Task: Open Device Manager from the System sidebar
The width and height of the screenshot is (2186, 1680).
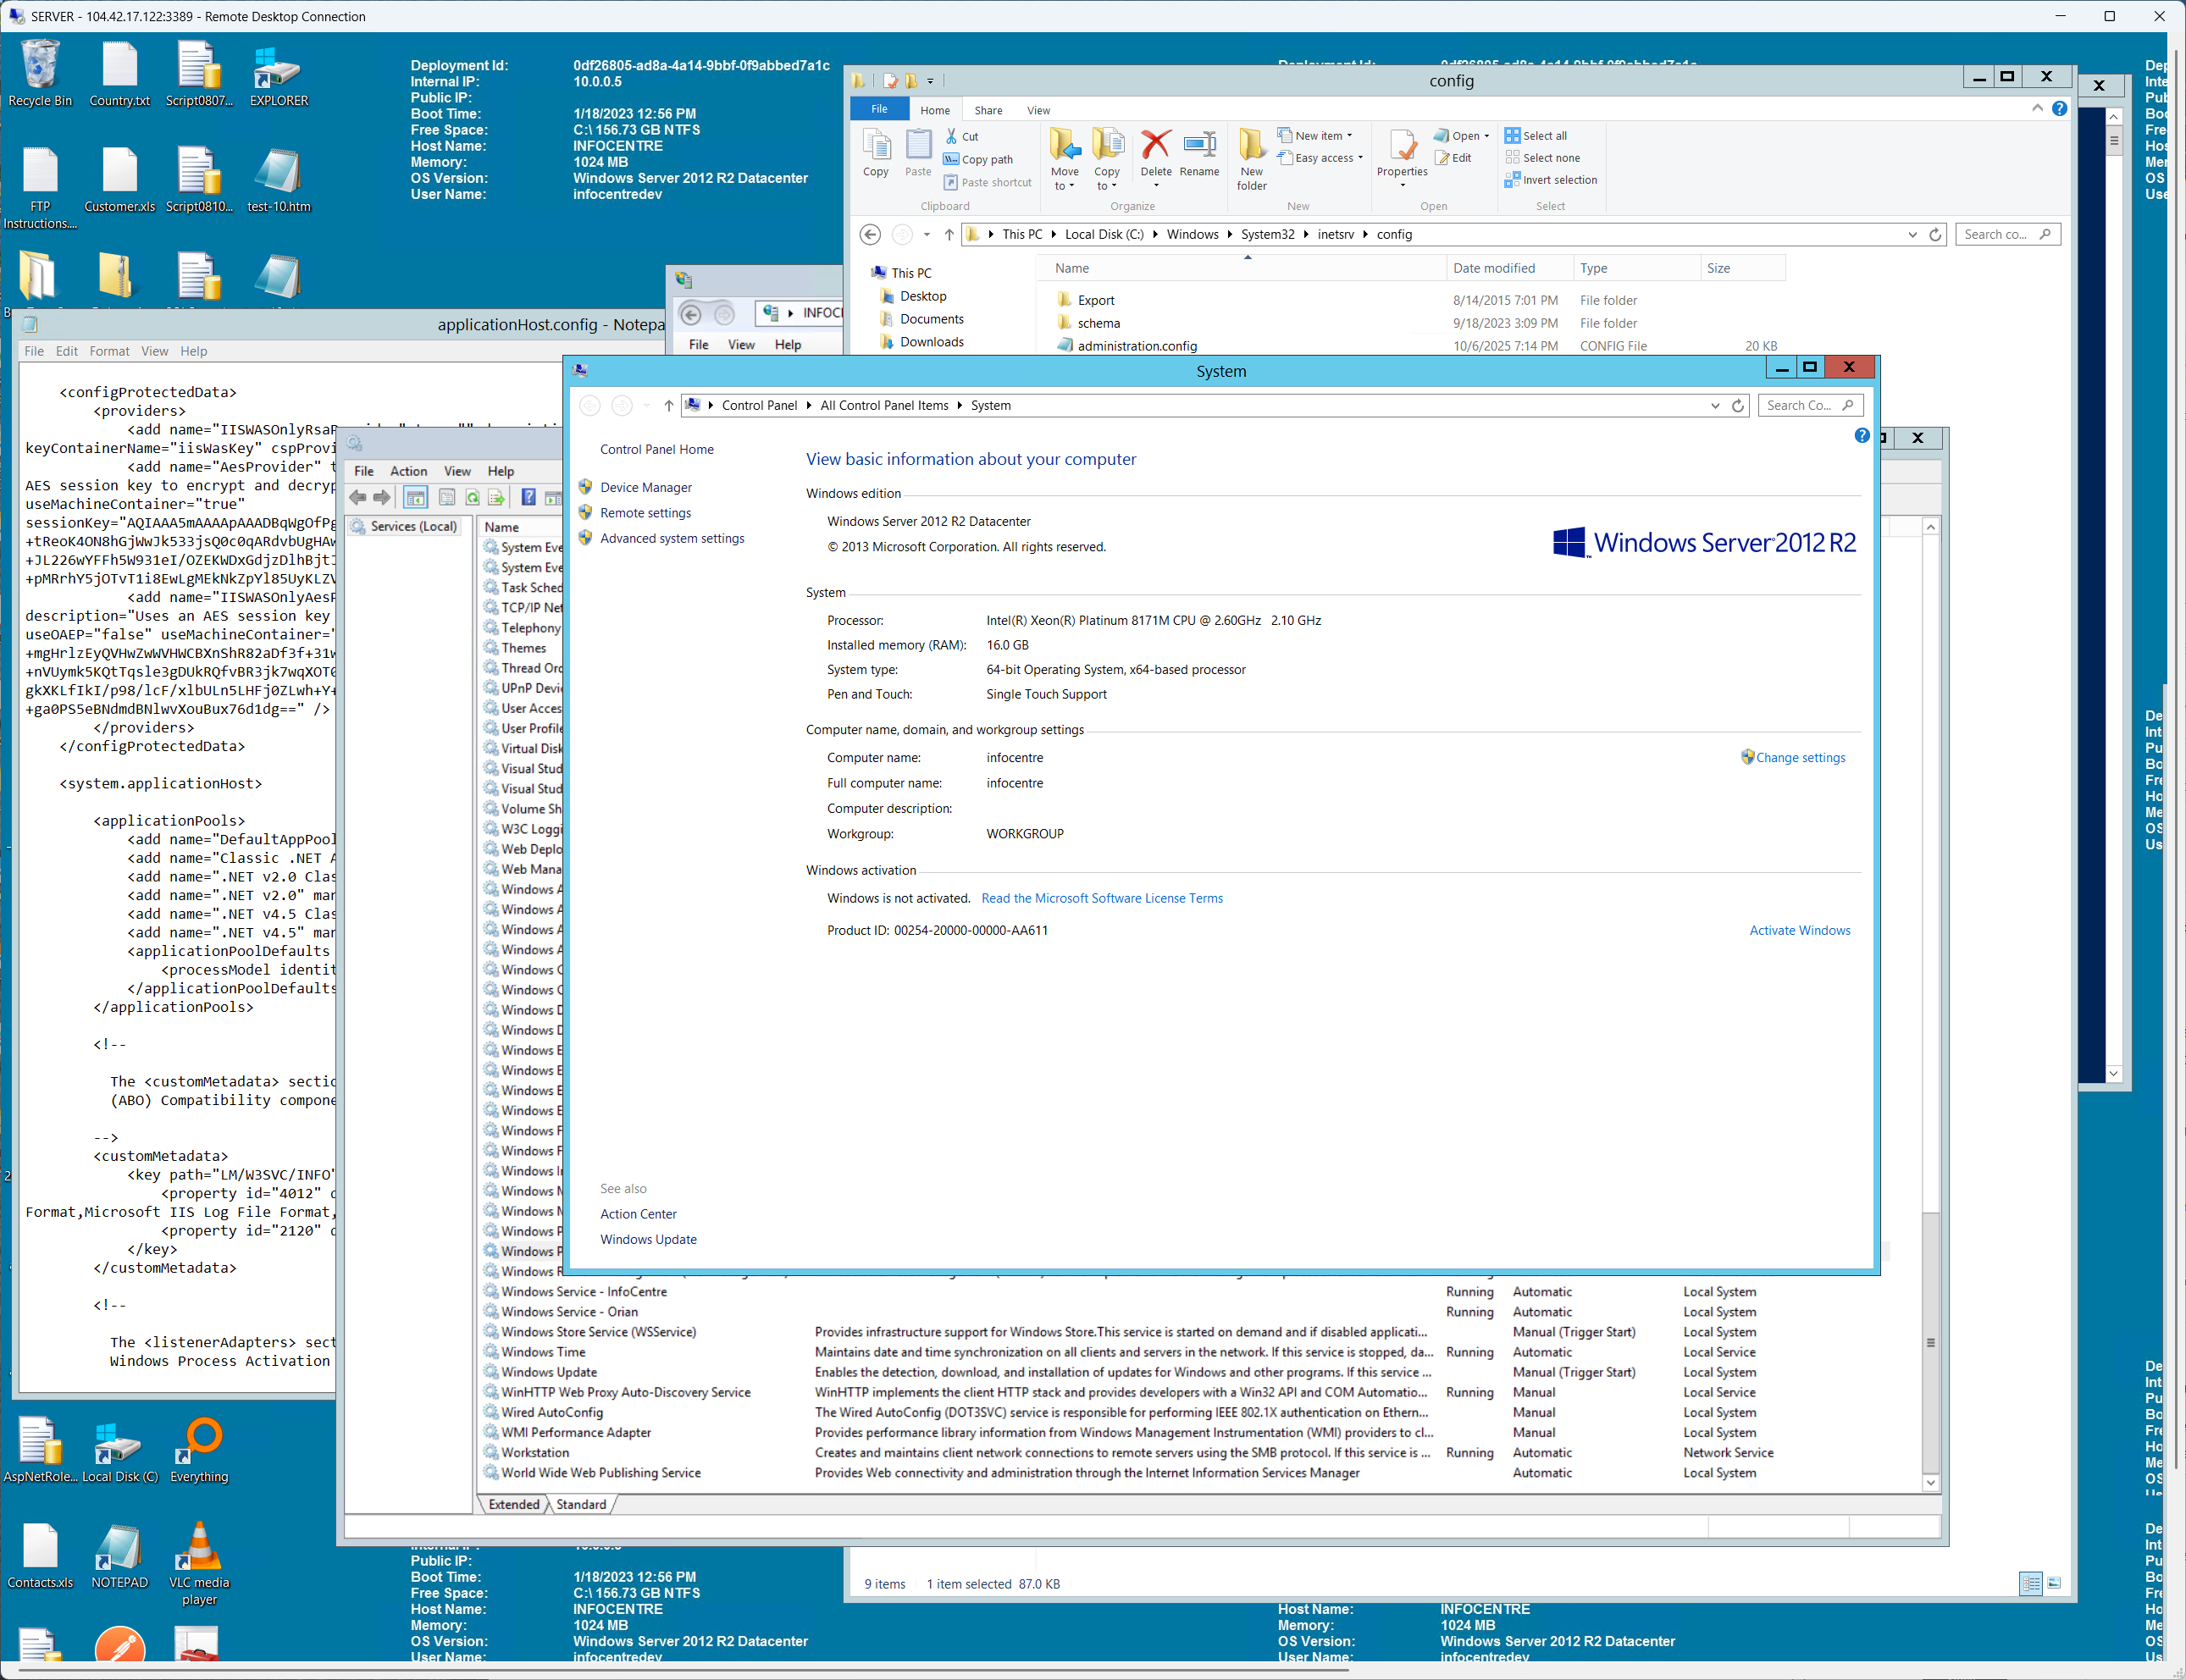Action: (645, 487)
